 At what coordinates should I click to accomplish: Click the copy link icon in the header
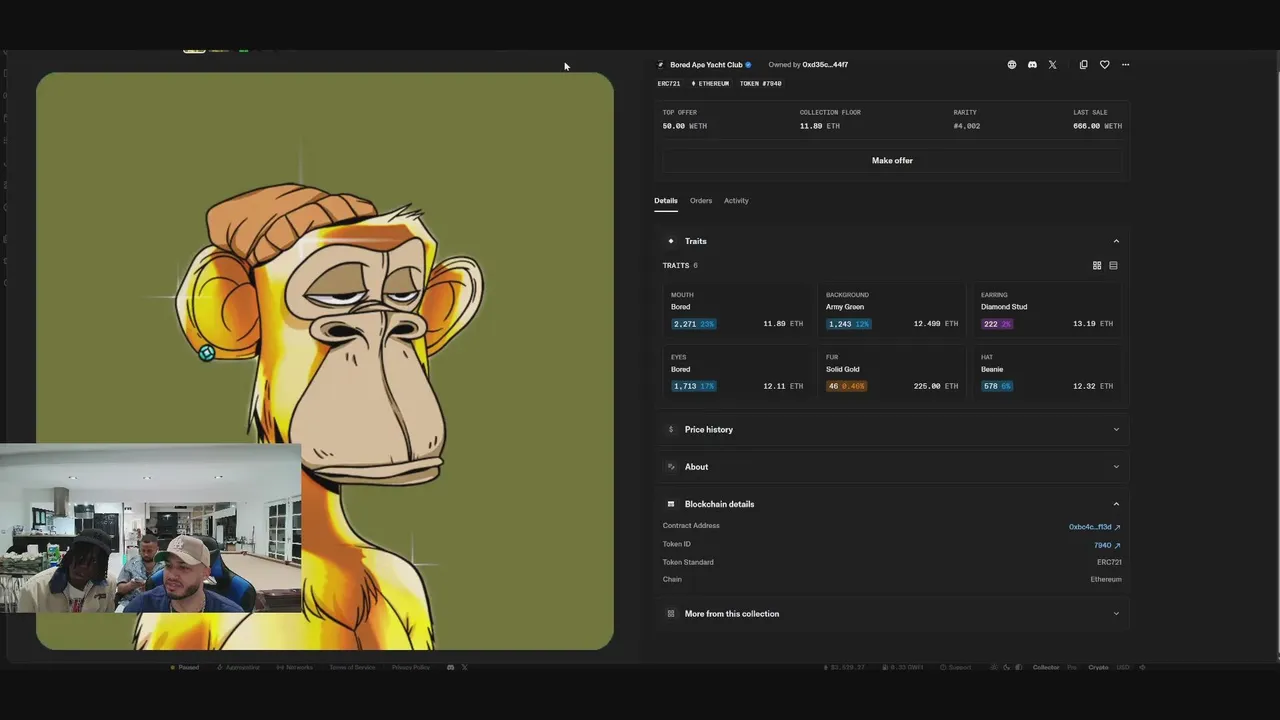pos(1083,65)
